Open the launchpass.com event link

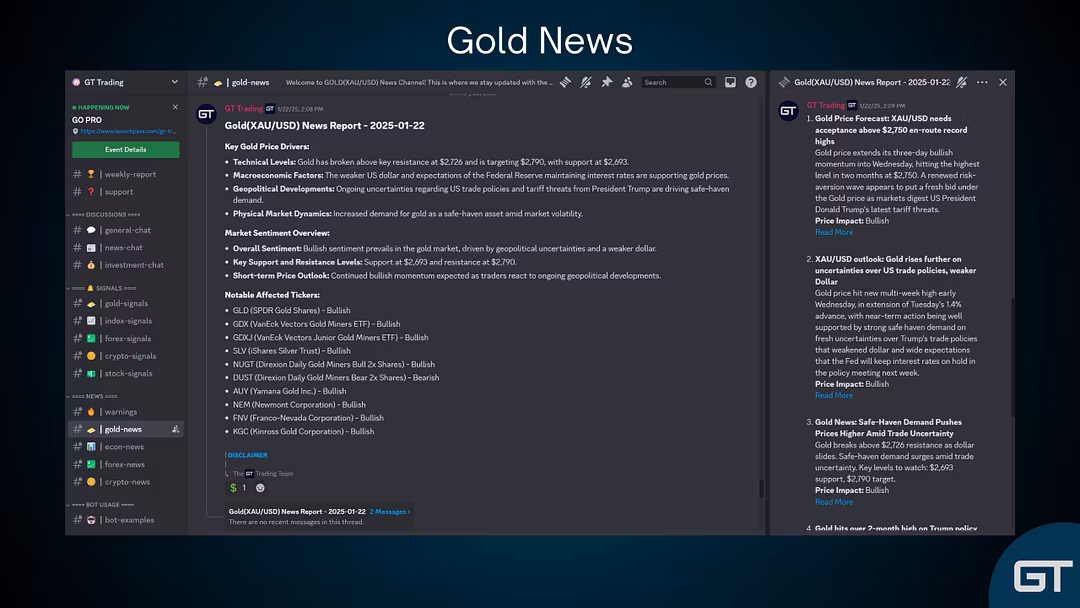tap(128, 131)
